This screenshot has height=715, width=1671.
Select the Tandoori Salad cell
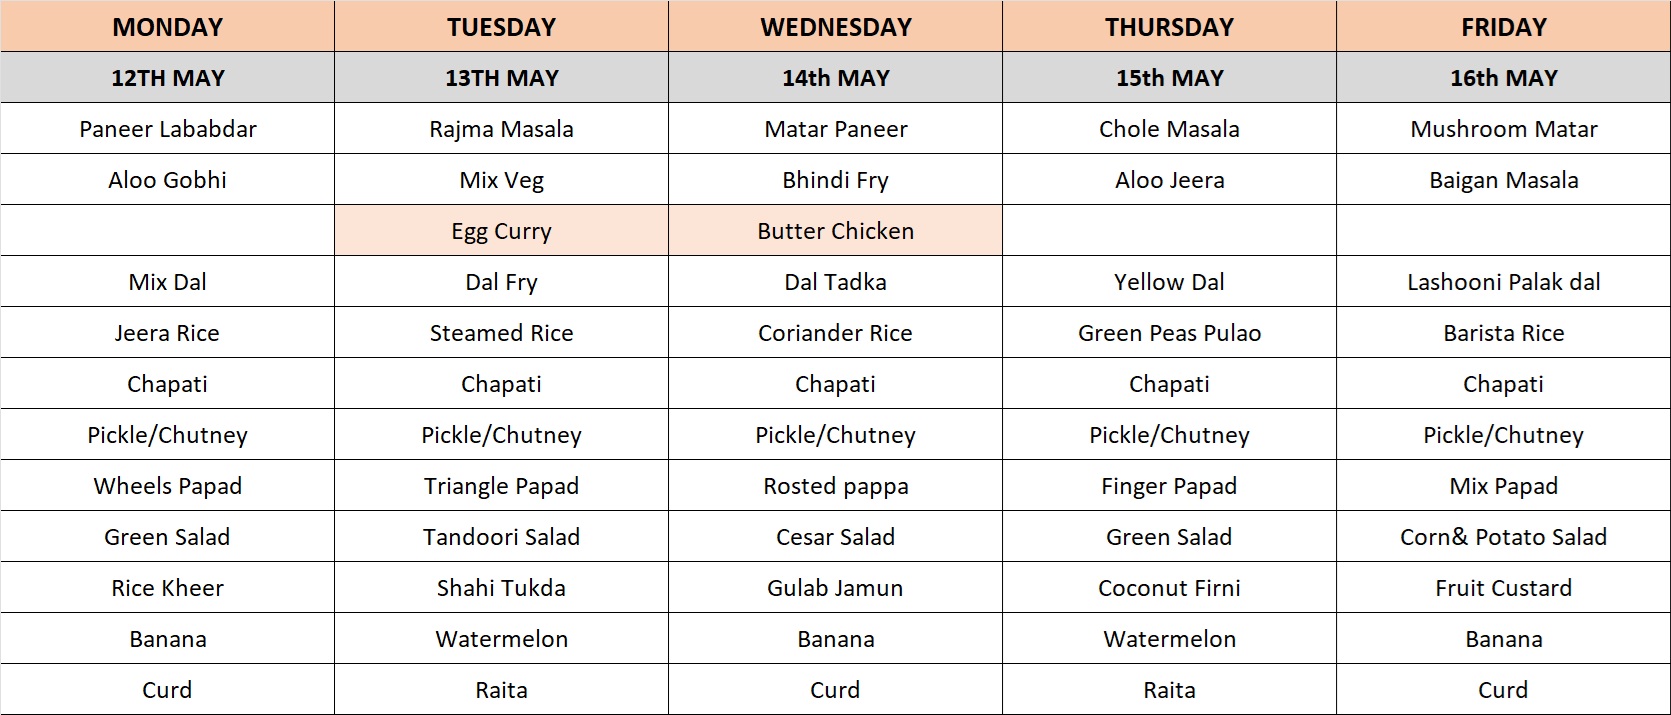pos(501,536)
